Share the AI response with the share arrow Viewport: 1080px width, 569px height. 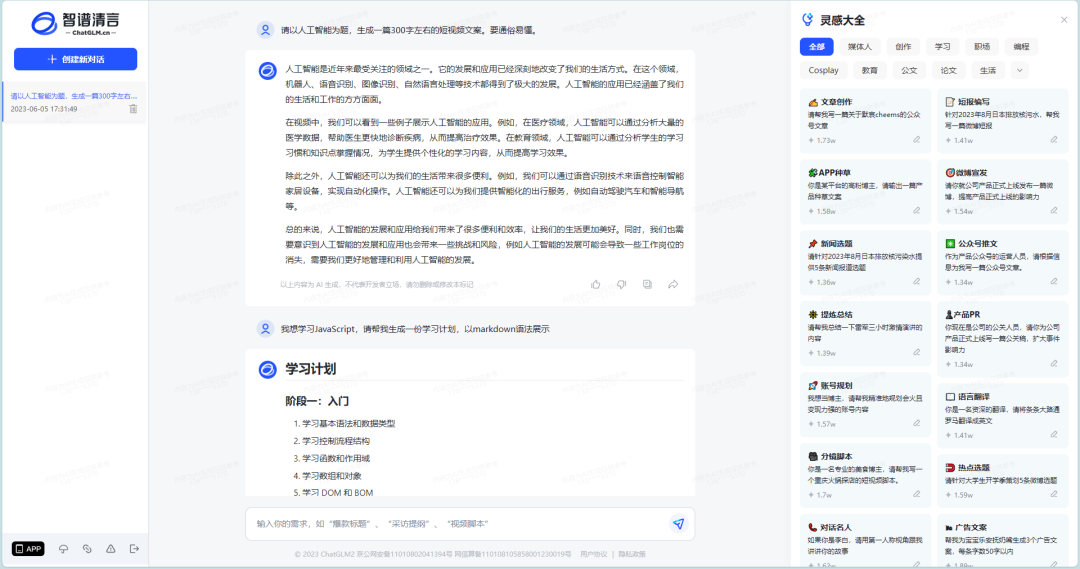click(673, 284)
